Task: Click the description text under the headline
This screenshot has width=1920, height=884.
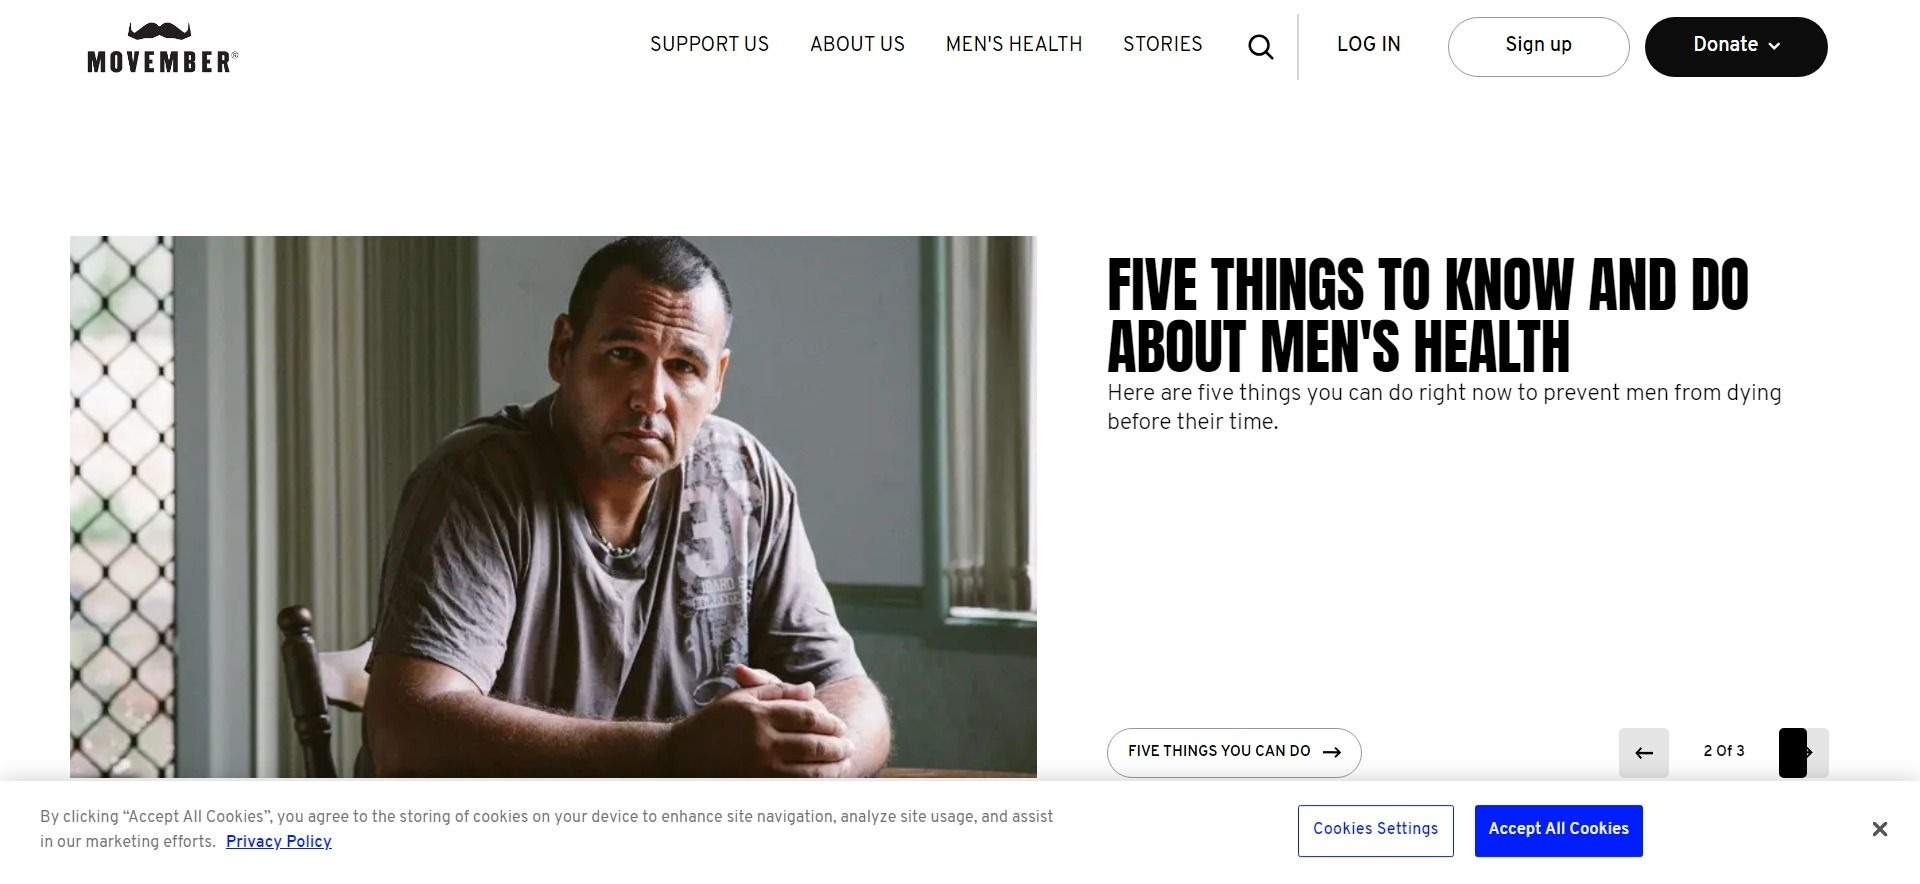Action: tap(1444, 407)
